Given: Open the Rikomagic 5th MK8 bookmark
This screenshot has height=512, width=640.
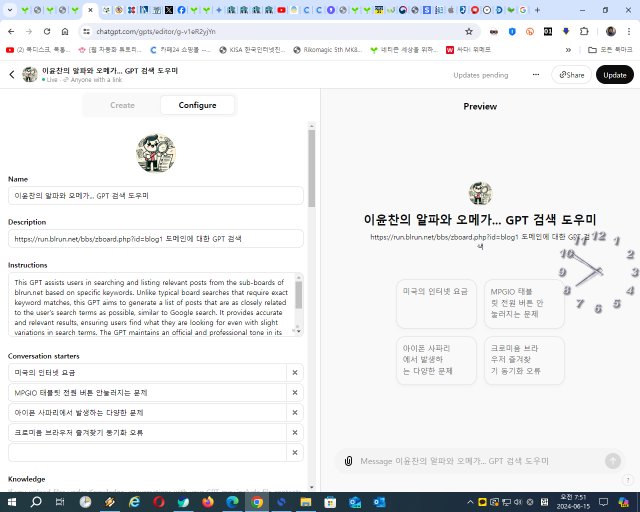Looking at the screenshot, I should (328, 50).
